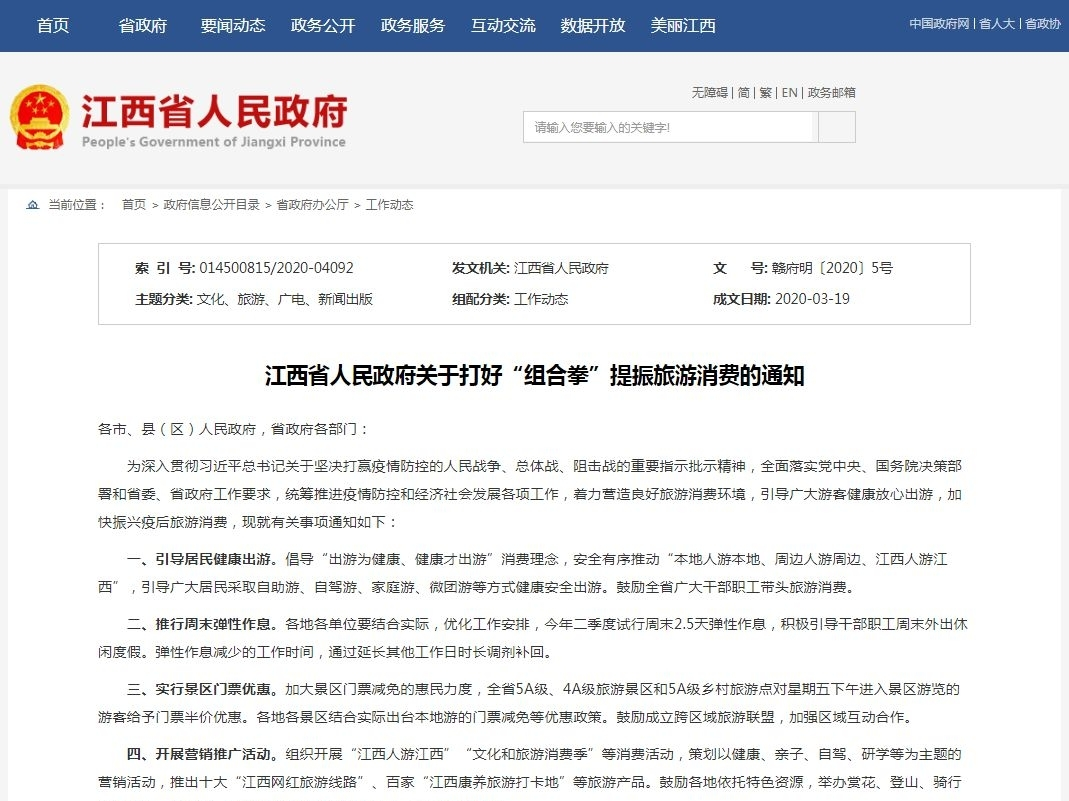The width and height of the screenshot is (1069, 801).
Task: Click the heading 一、引导居民健康出游
Action: coord(201,559)
